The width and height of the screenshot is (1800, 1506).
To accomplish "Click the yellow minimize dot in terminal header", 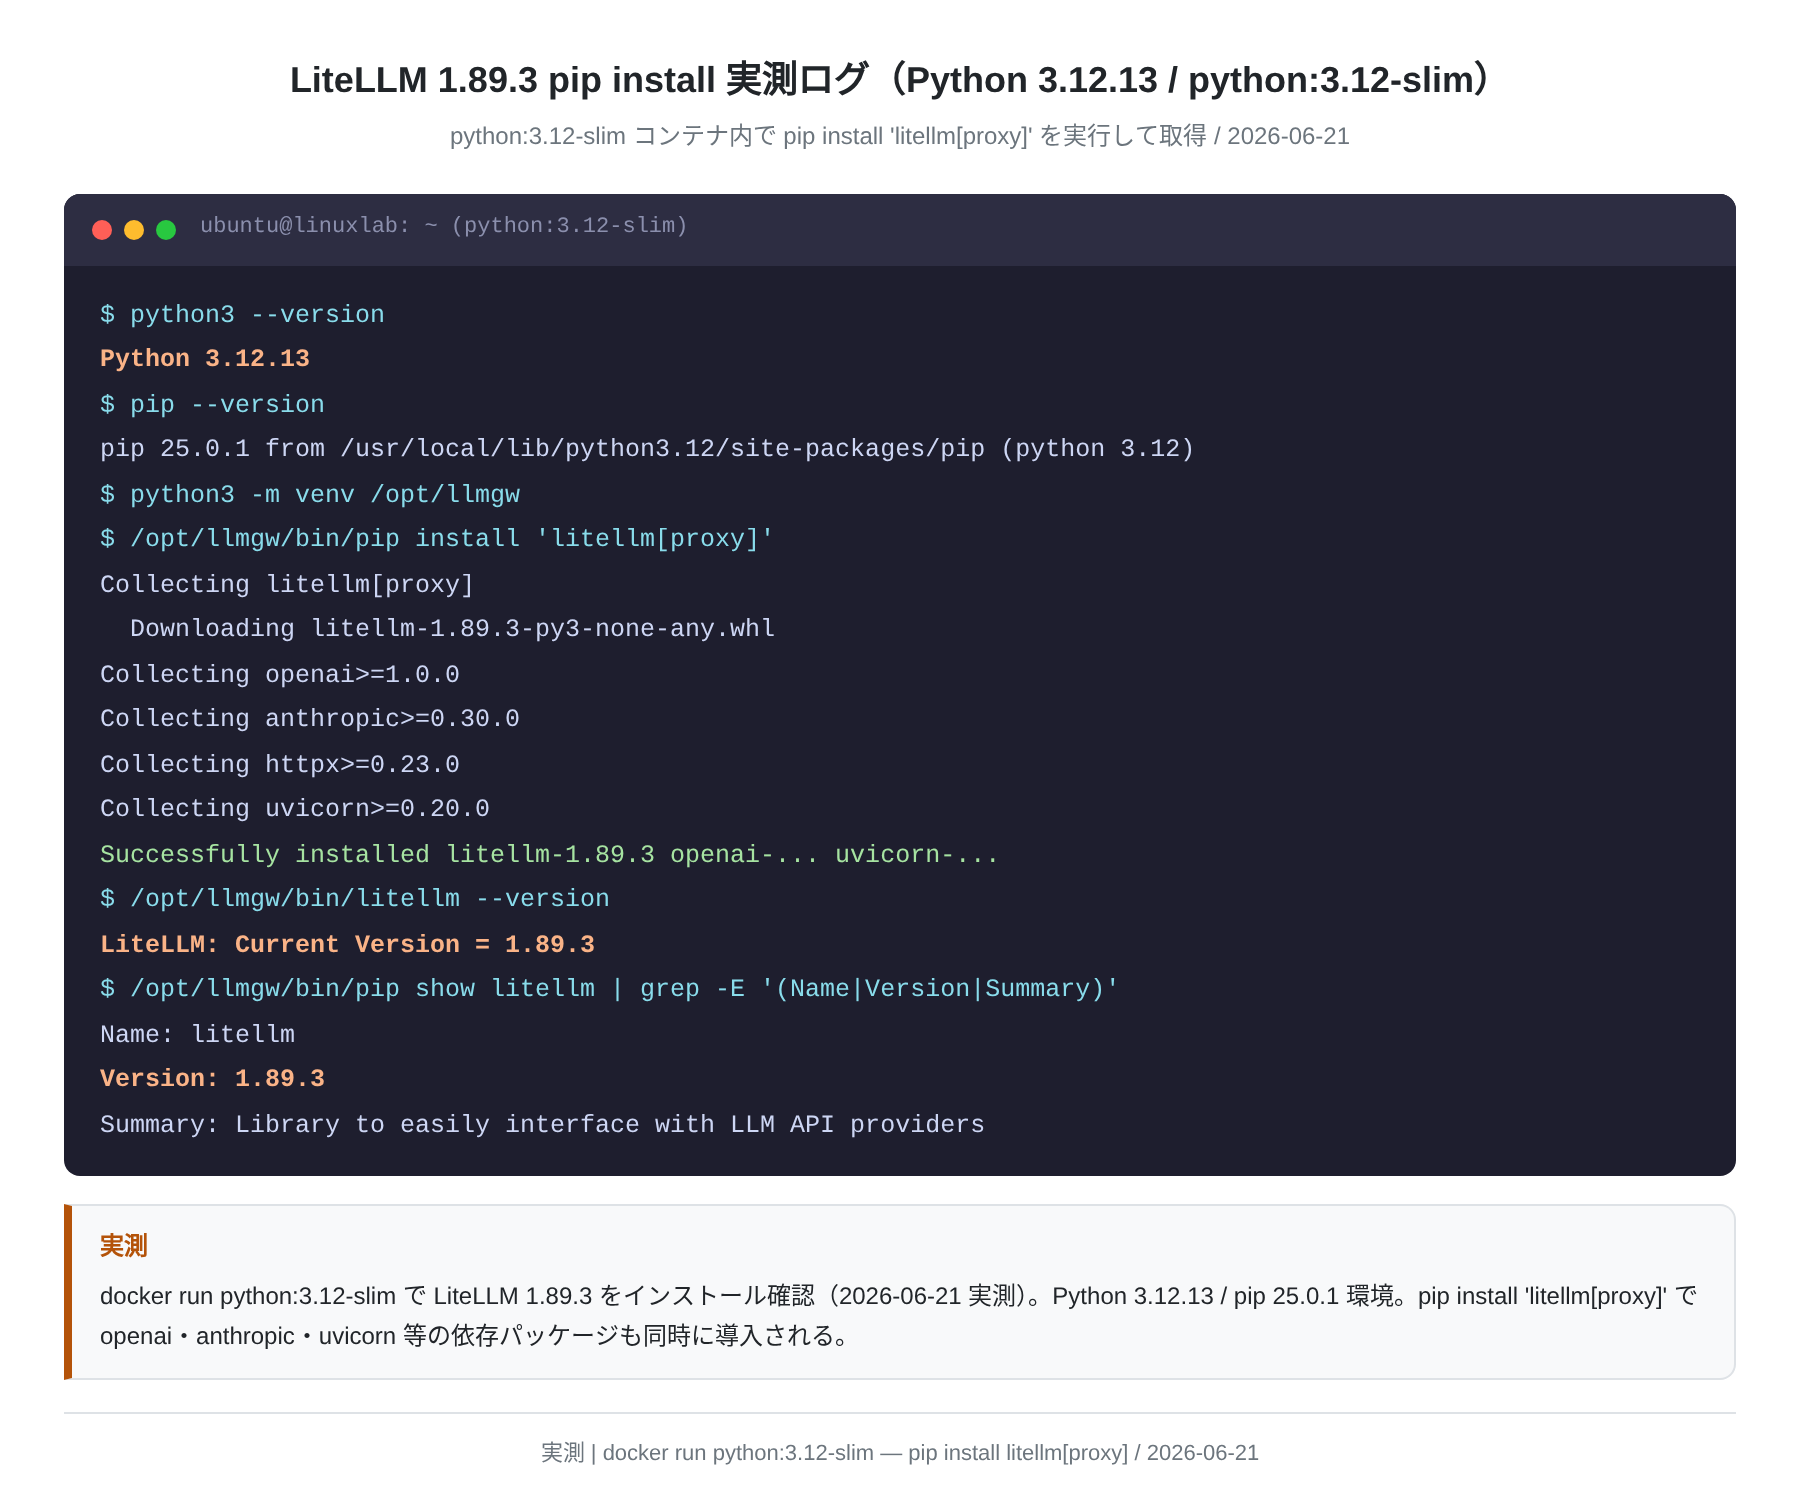I will tap(134, 230).
